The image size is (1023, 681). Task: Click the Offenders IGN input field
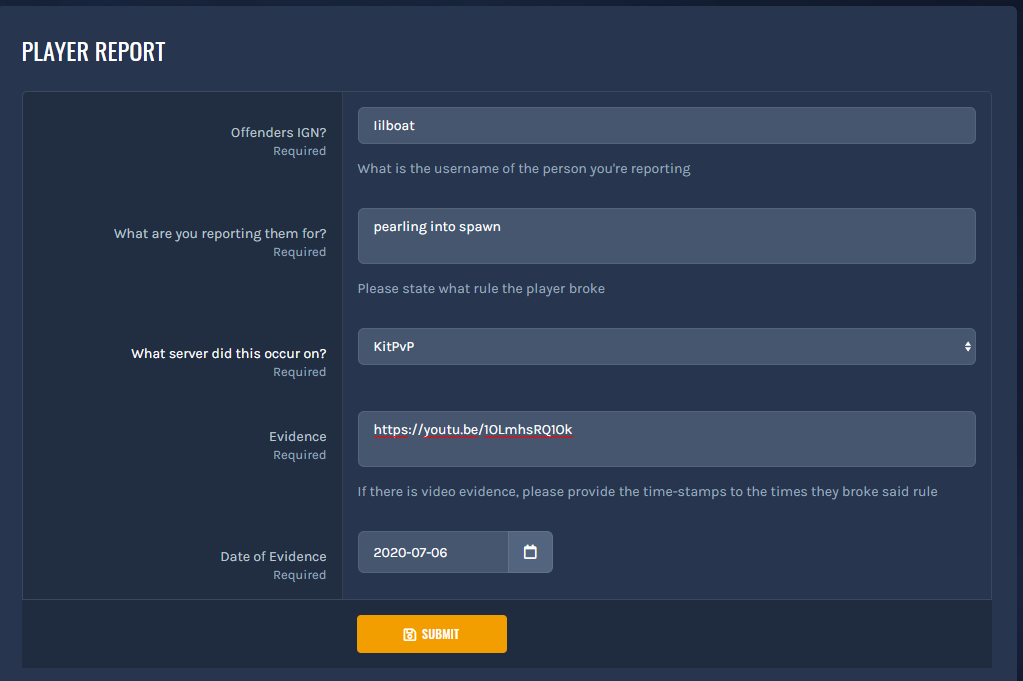pos(667,125)
